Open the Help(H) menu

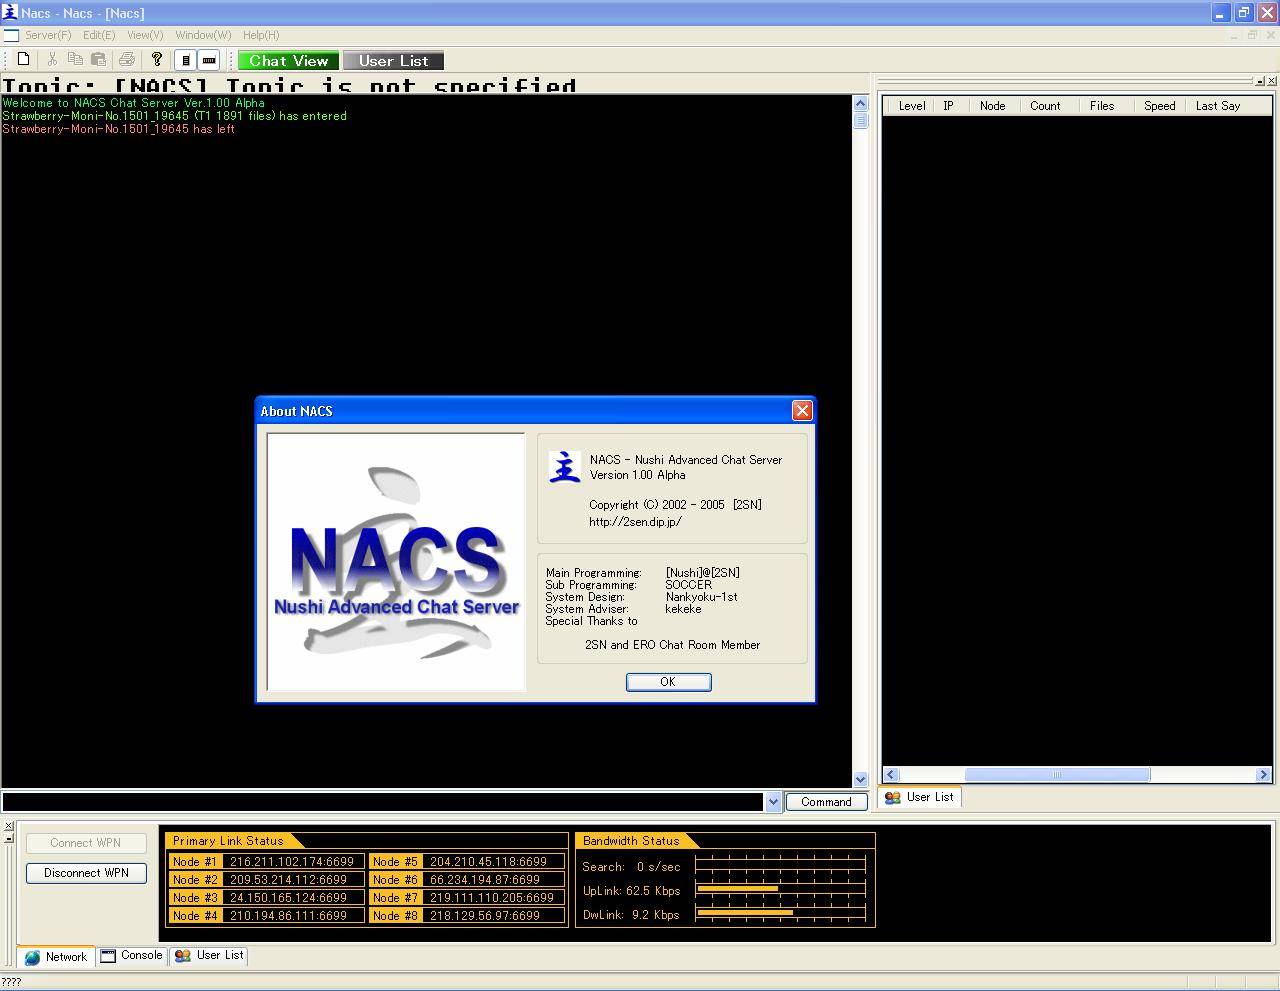pos(261,35)
